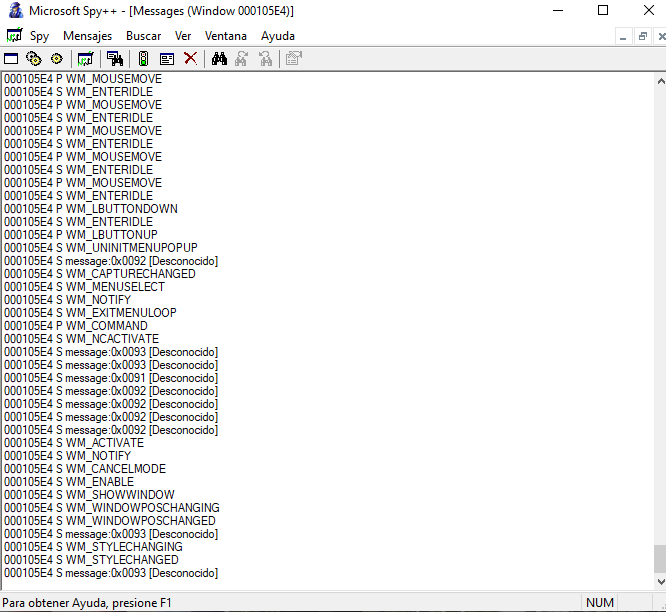
Task: Select the WM_STYLECHANGED row
Action: 91,560
